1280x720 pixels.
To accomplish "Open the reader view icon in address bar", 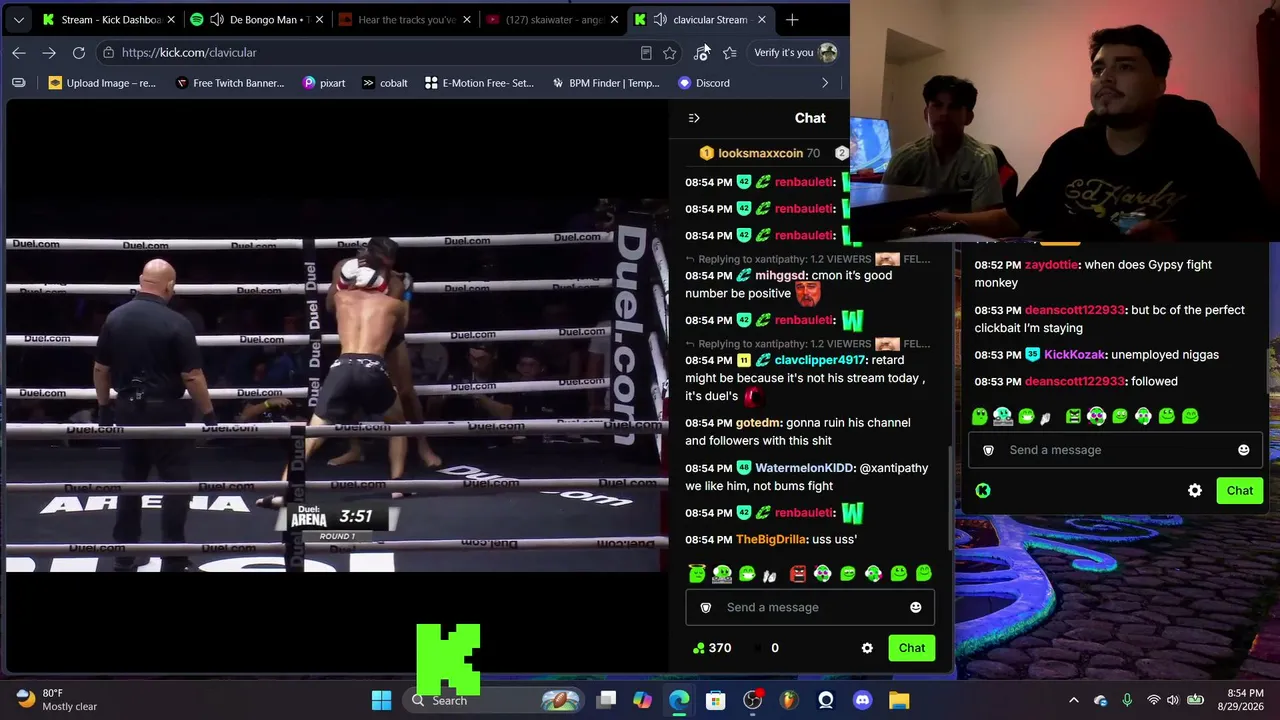I will [x=646, y=52].
